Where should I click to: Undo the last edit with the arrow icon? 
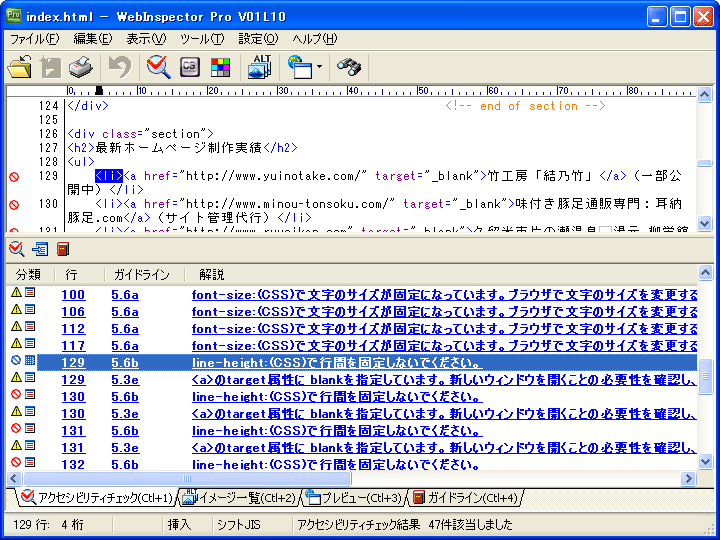pyautogui.click(x=119, y=67)
